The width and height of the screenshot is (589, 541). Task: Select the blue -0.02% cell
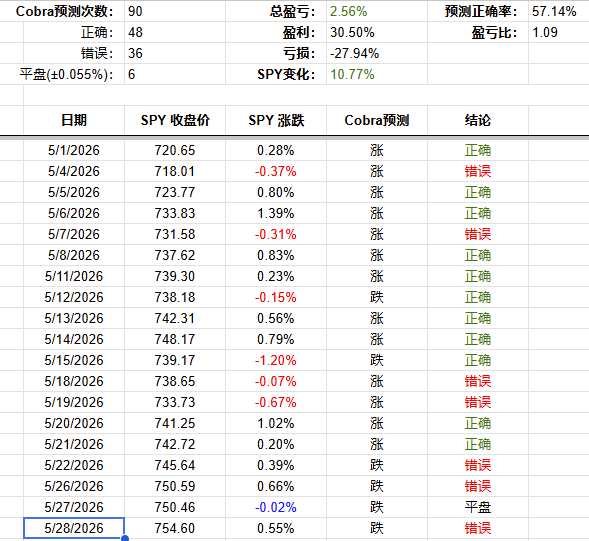point(276,507)
